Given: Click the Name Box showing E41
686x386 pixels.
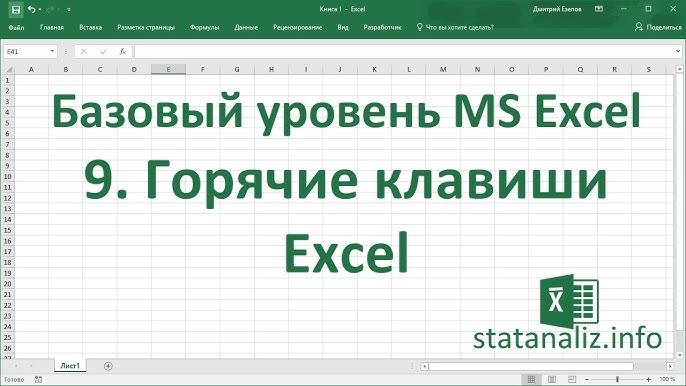Looking at the screenshot, I should coord(26,52).
